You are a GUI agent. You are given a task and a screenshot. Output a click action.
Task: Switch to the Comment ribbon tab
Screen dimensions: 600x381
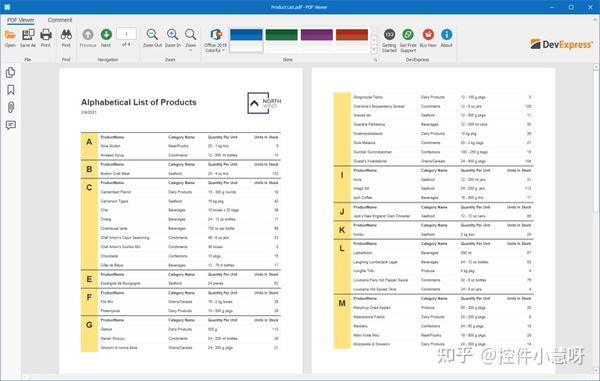click(60, 20)
